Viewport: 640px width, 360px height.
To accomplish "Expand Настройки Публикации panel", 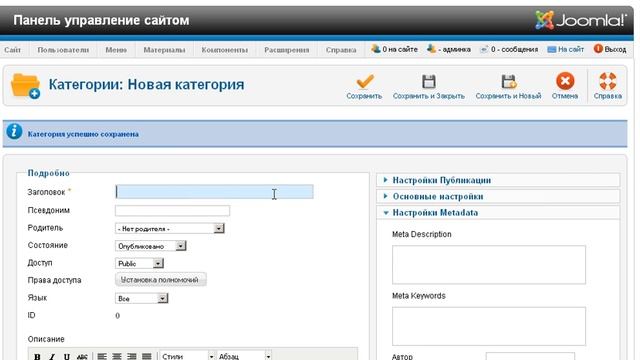I will [x=498, y=180].
